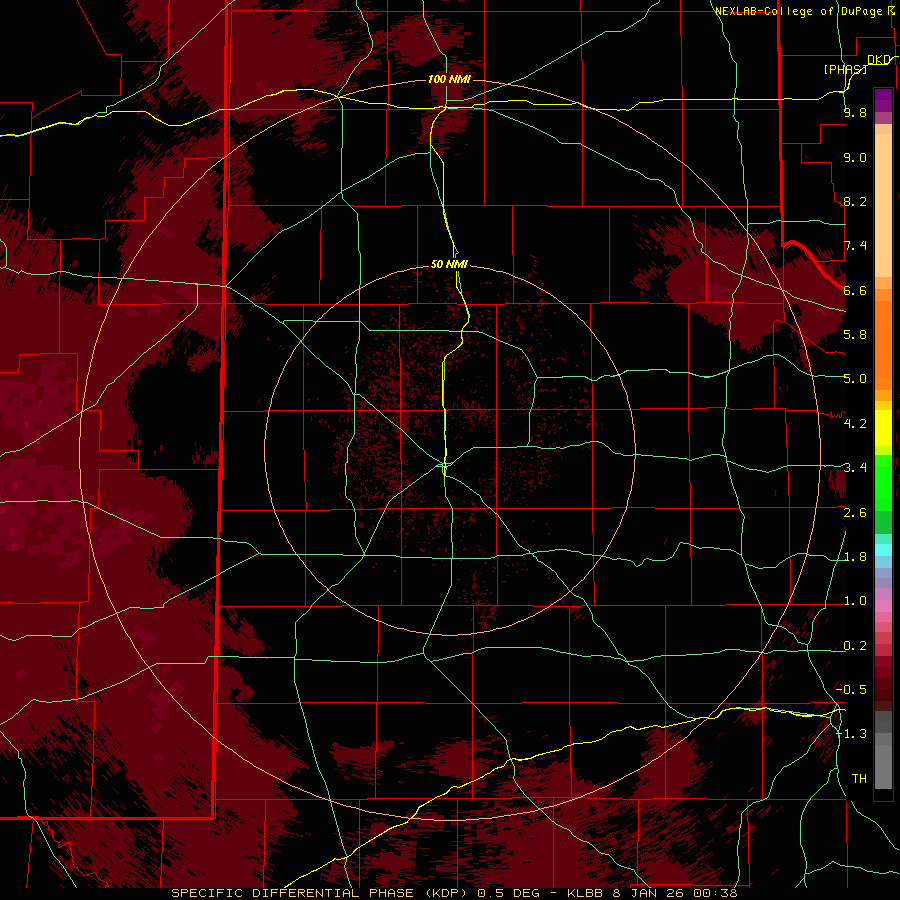
Task: Pick the peach segment of the color bar
Action: [883, 207]
